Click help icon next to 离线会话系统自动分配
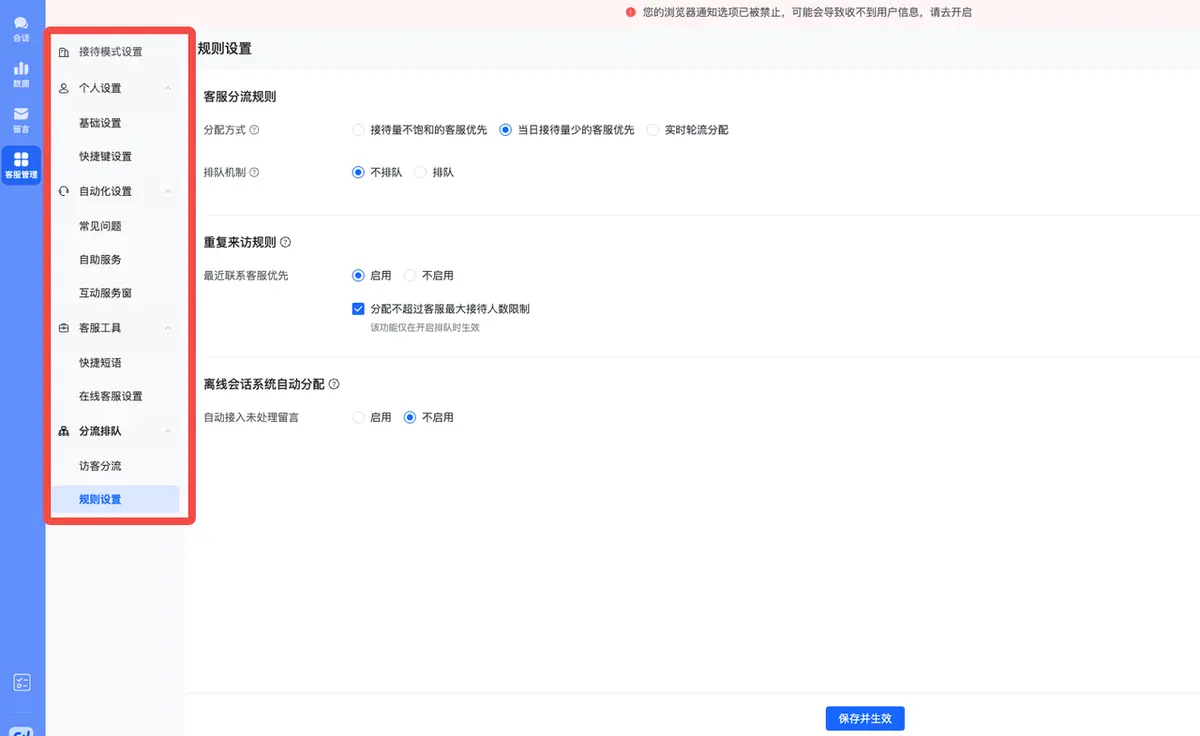 pyautogui.click(x=334, y=384)
